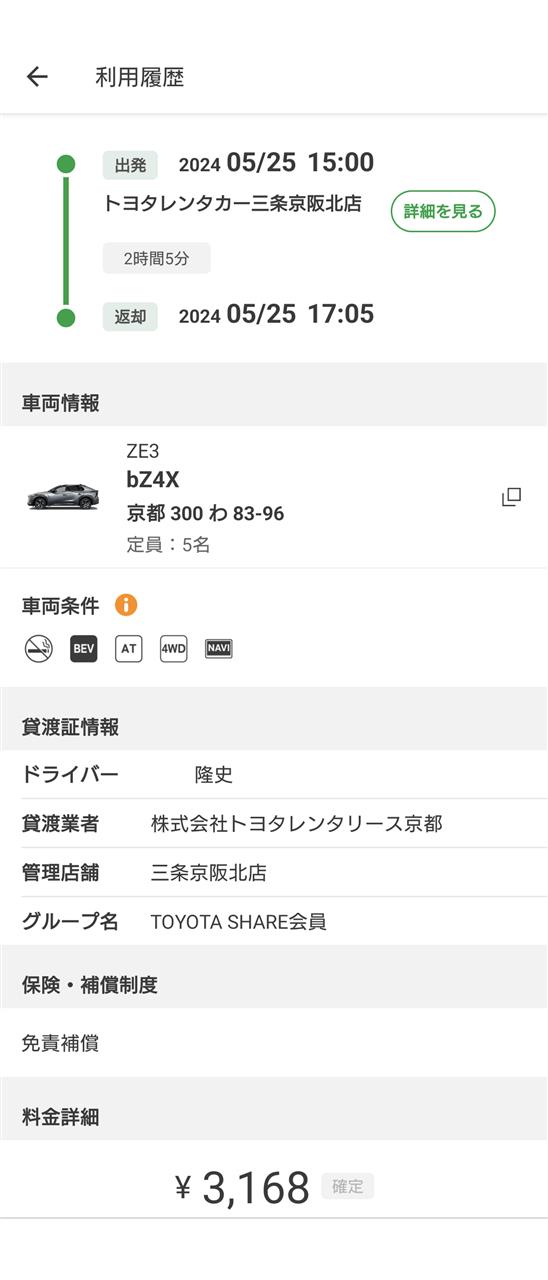Tap the 利用履歴 page title
The width and height of the screenshot is (548, 1280).
click(x=140, y=77)
